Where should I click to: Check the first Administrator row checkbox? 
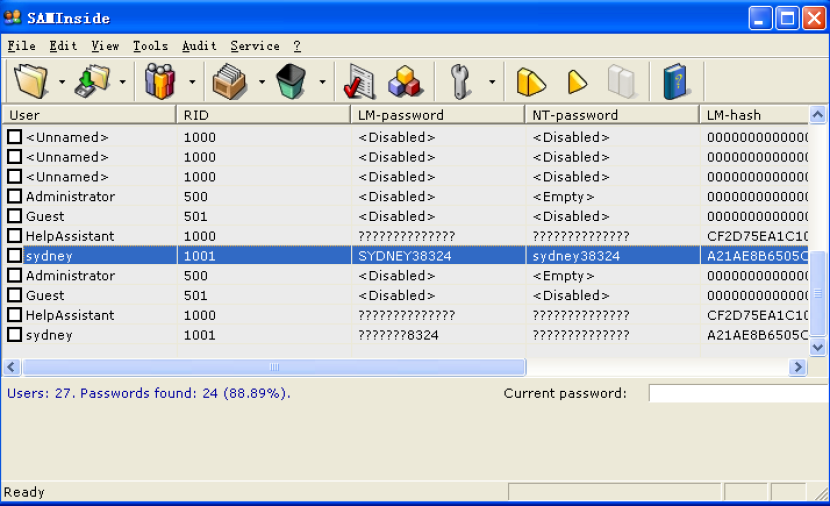pos(15,196)
